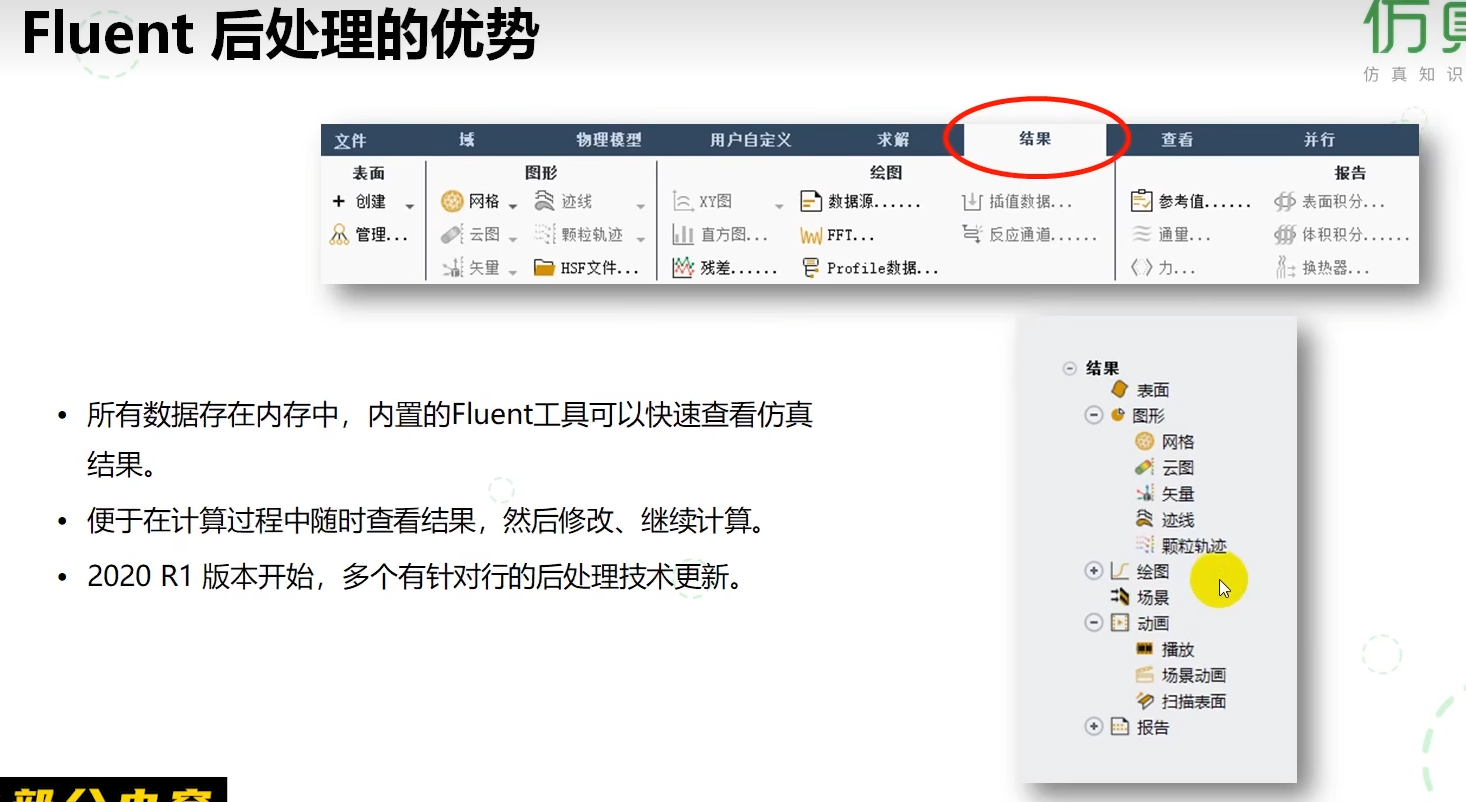Select 场景动画 in the results tree
The width and height of the screenshot is (1466, 802).
coord(1194,676)
